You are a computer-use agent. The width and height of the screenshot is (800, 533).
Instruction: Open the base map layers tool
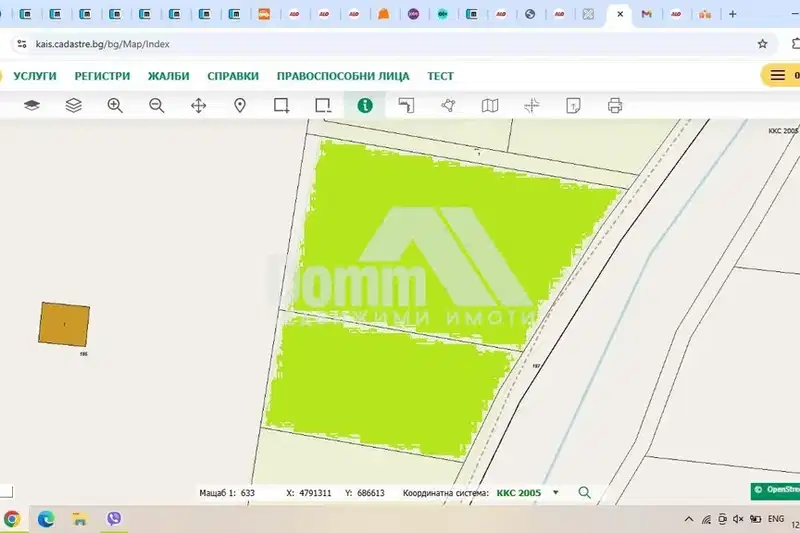pos(32,106)
